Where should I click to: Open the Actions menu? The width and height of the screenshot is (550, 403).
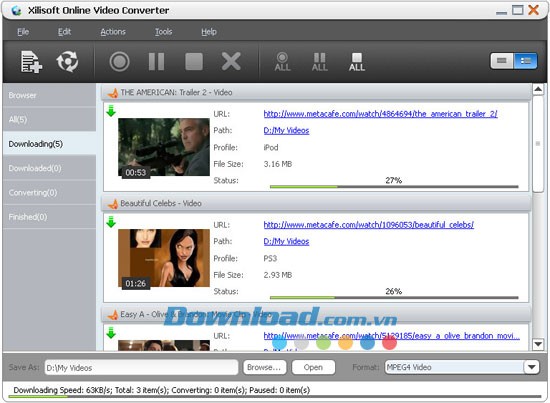(113, 32)
